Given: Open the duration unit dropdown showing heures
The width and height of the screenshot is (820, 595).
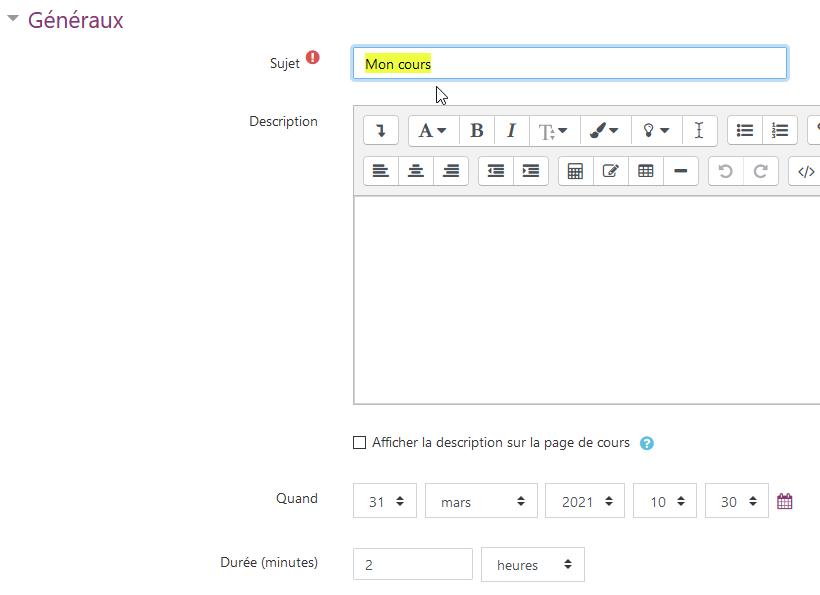Looking at the screenshot, I should [533, 565].
